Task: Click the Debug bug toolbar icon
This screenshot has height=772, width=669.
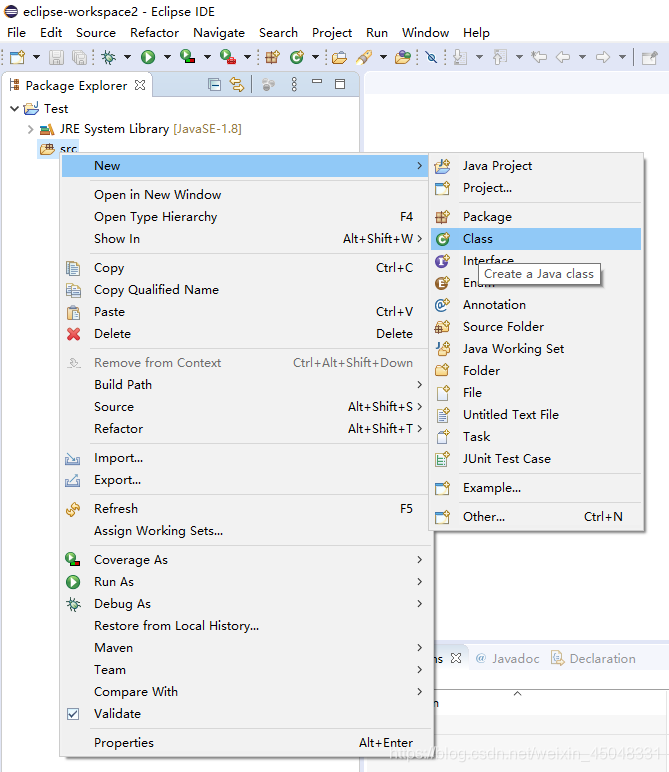Action: coord(108,57)
